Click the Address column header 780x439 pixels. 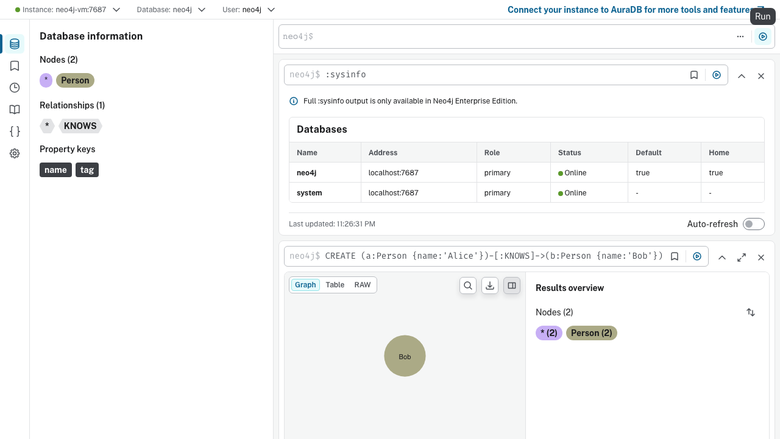point(383,153)
